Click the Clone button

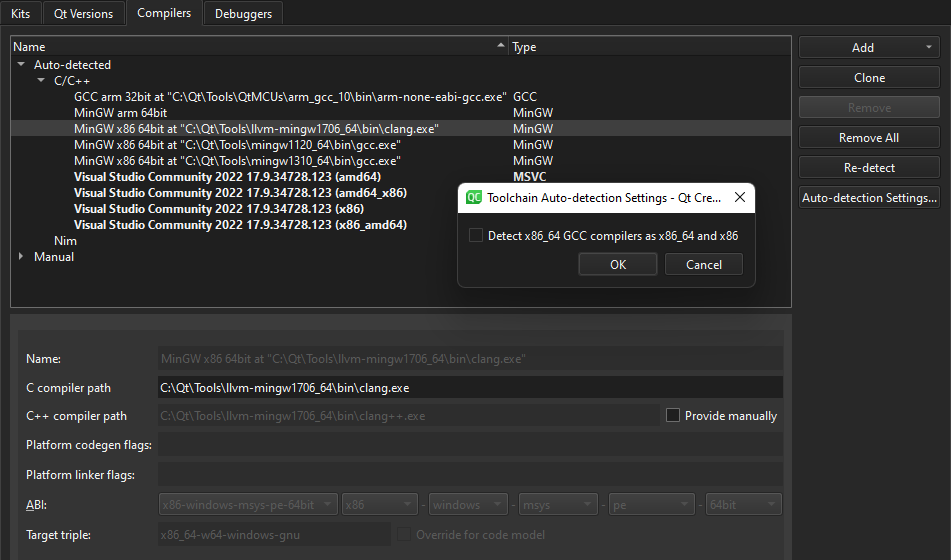[868, 78]
